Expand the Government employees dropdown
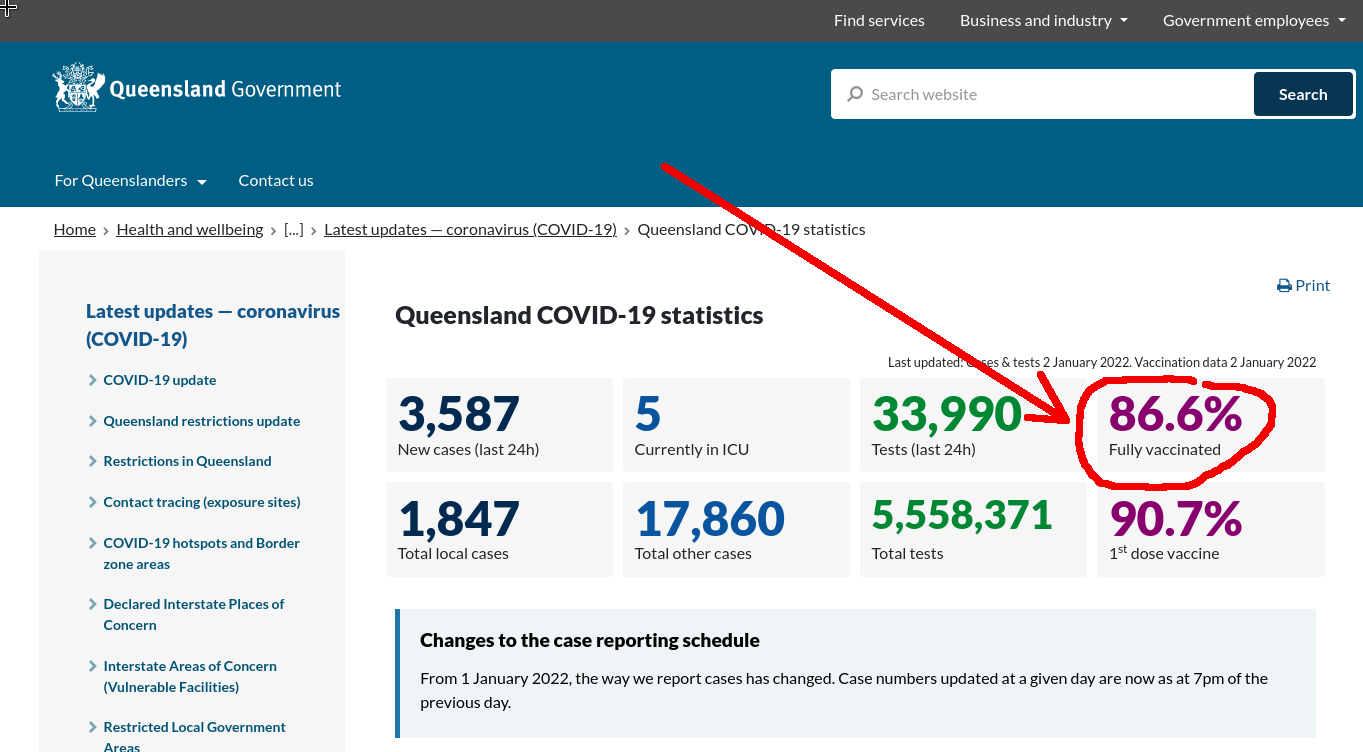Viewport: 1363px width, 752px height. 1254,20
